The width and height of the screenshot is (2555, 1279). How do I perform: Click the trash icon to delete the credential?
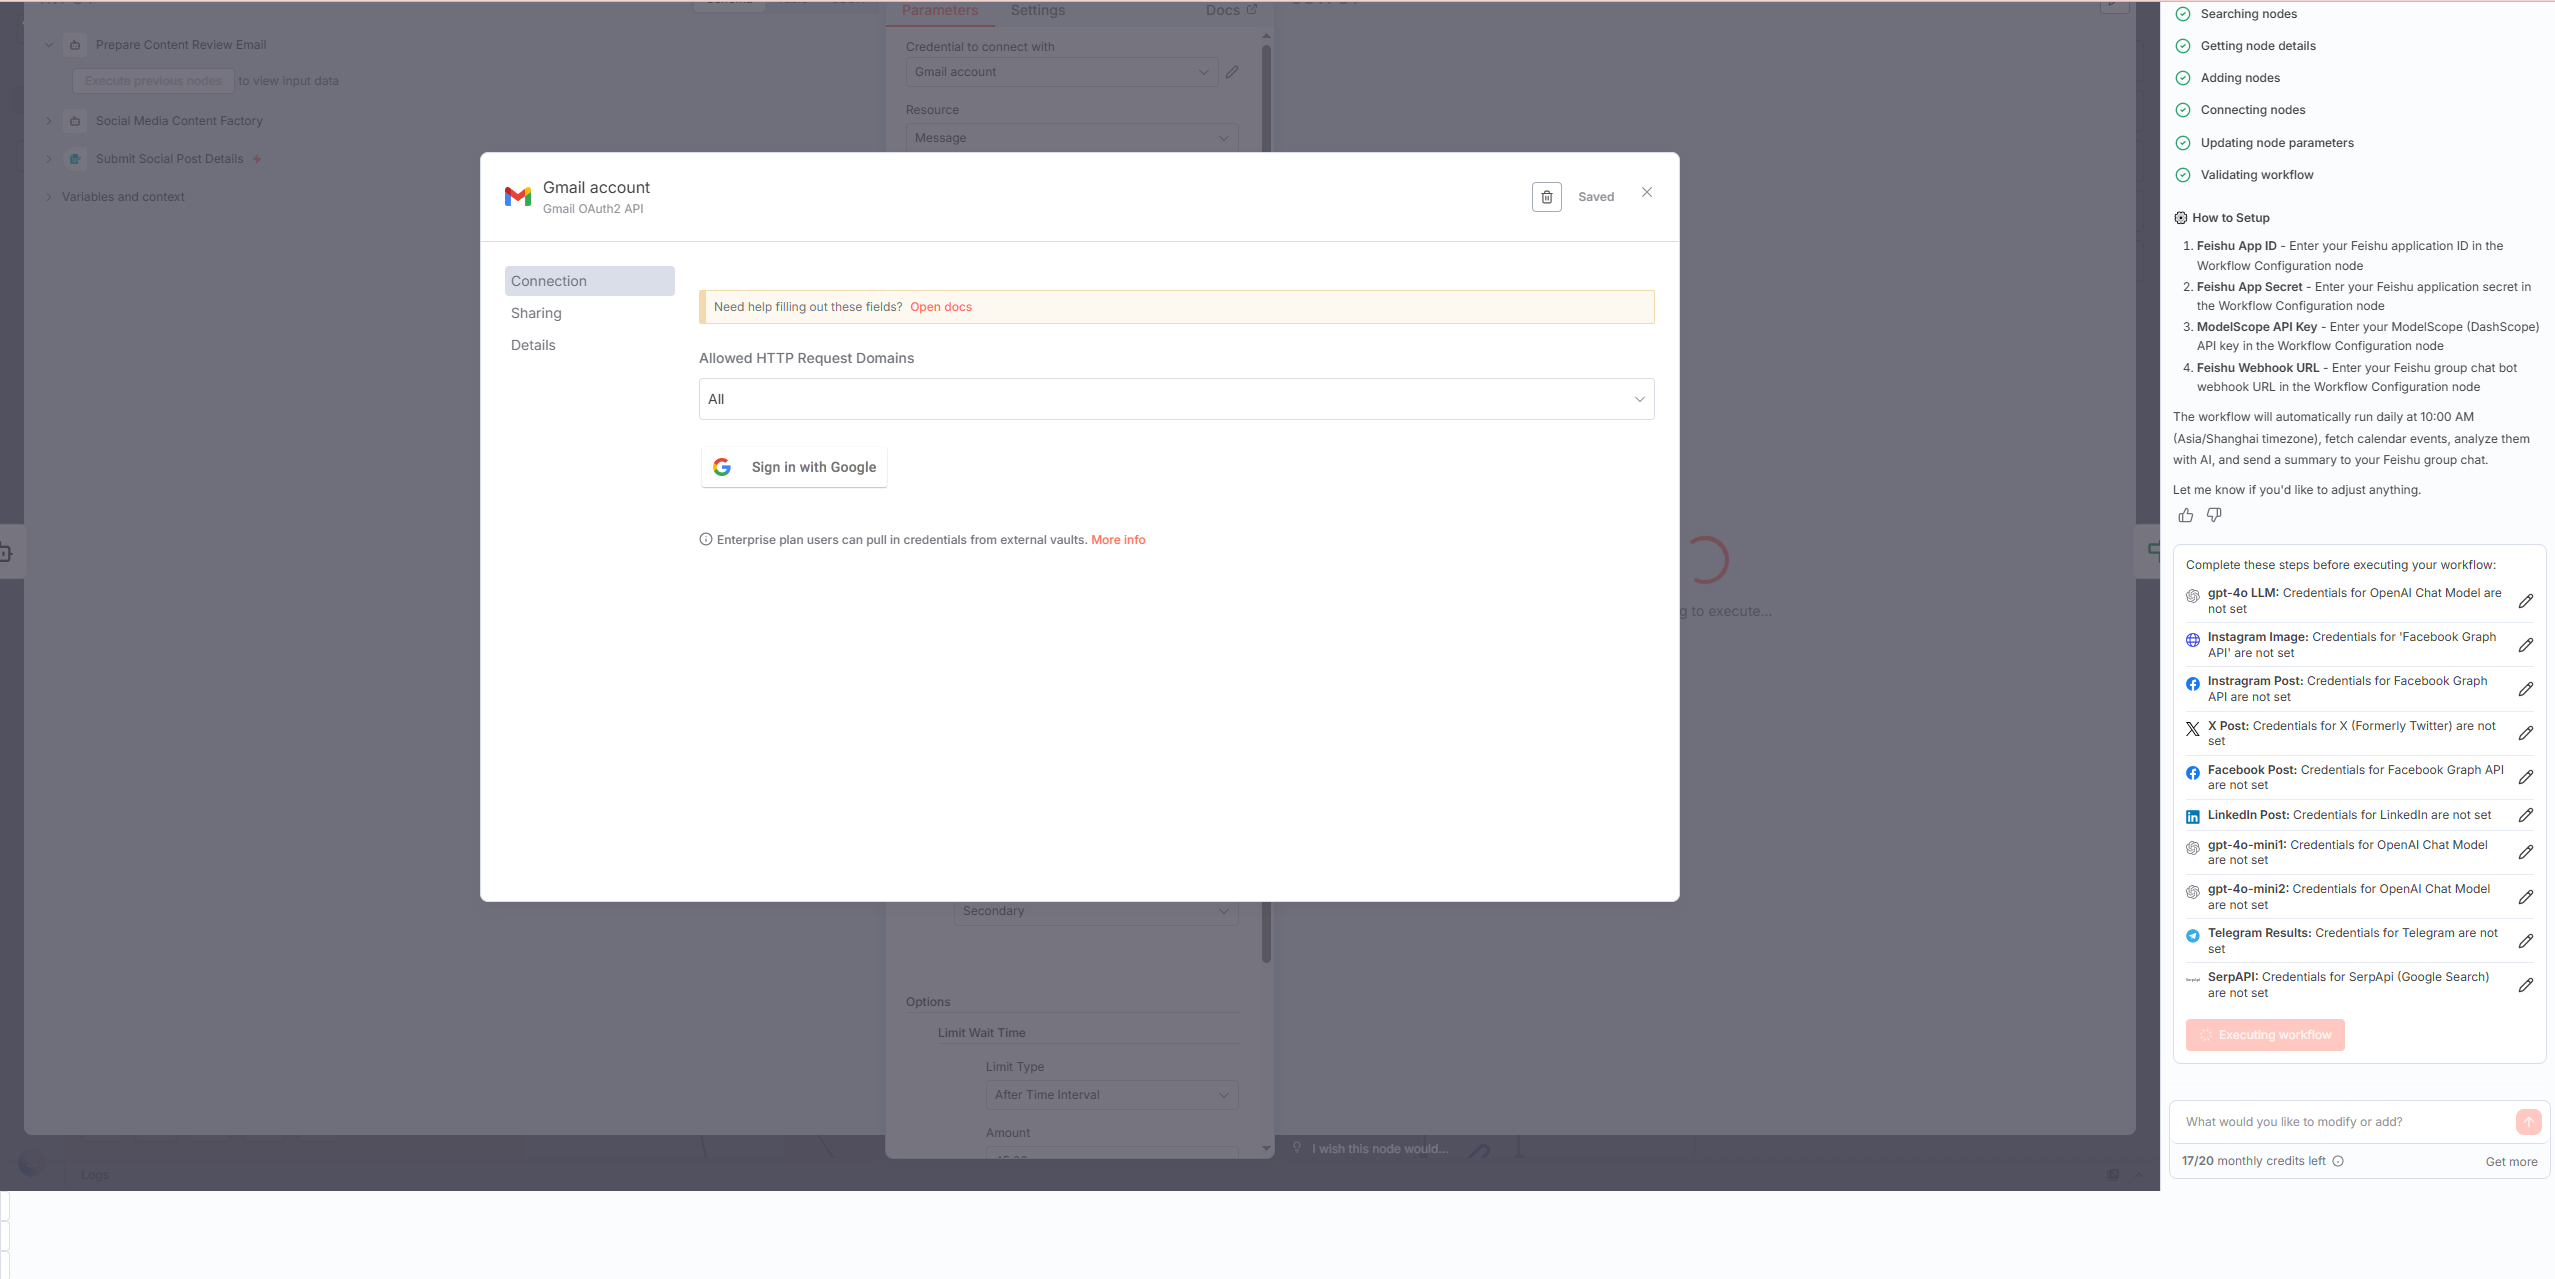click(1546, 197)
